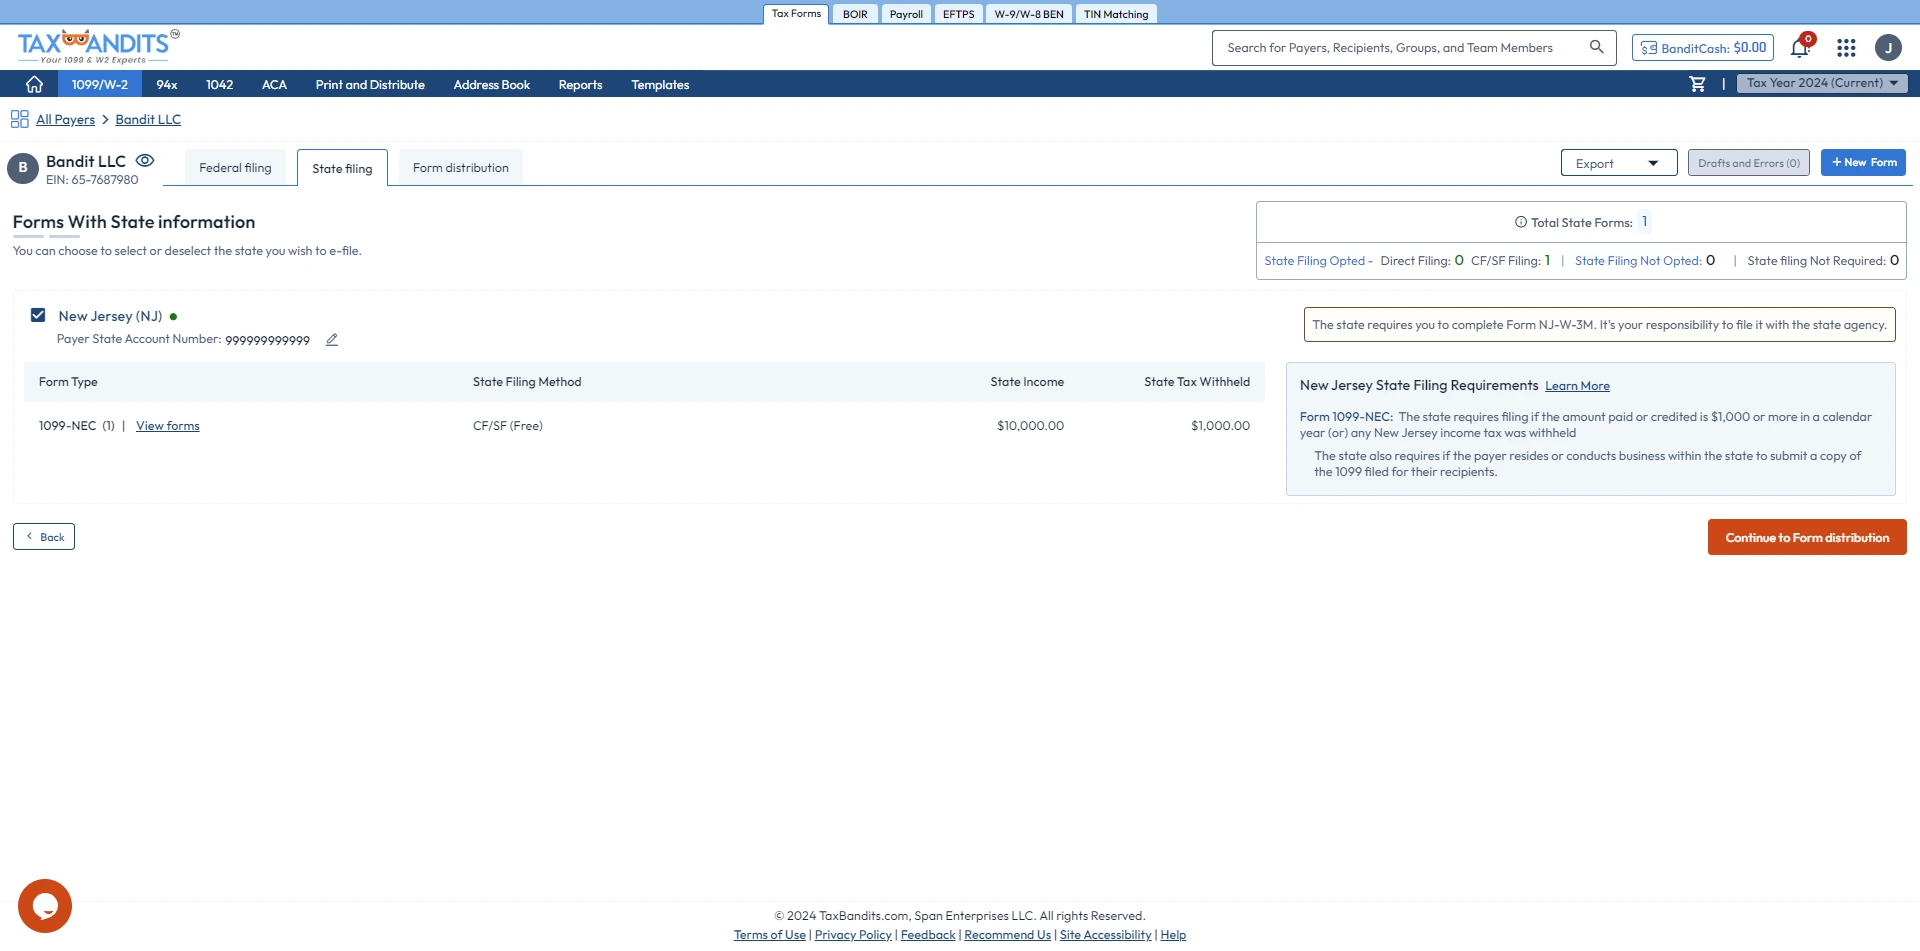The height and width of the screenshot is (951, 1920).
Task: Uncheck the New Jersey (NJ) checkbox
Action: pos(38,315)
